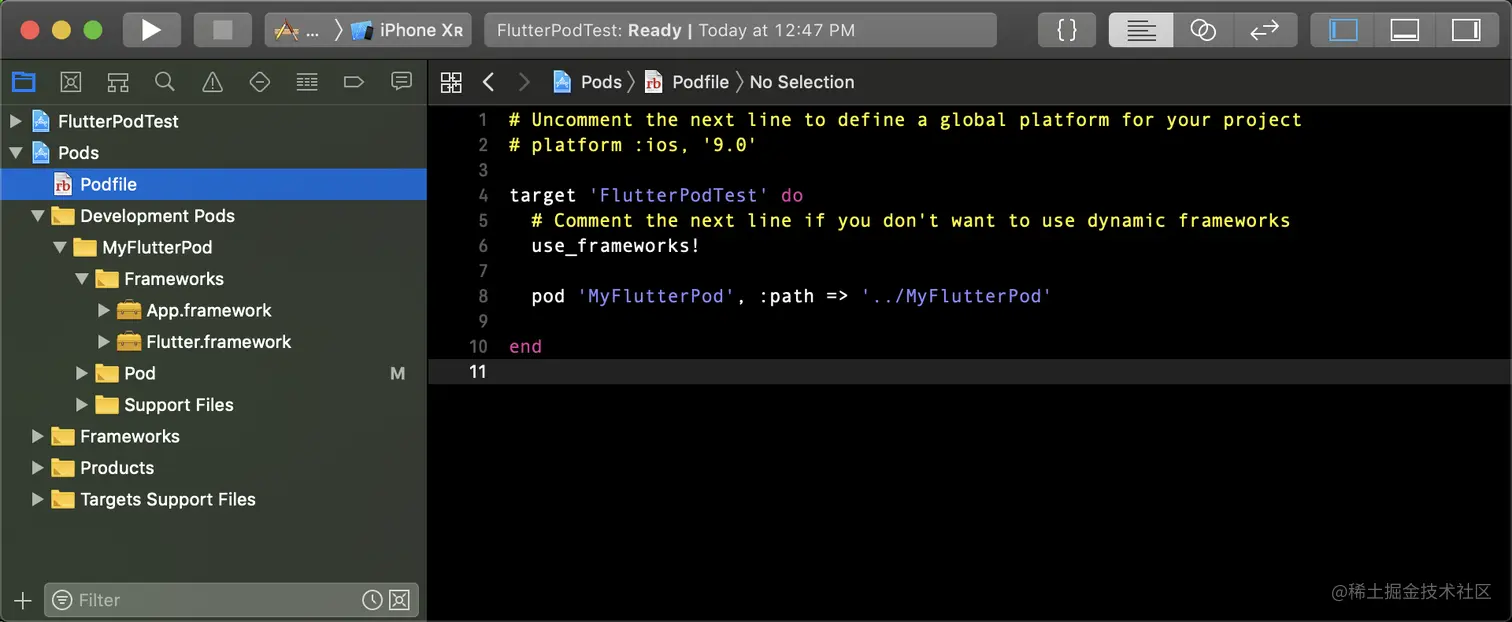Screen dimensions: 1512x622
Task: Click the plus add button in navigator
Action: point(23,600)
